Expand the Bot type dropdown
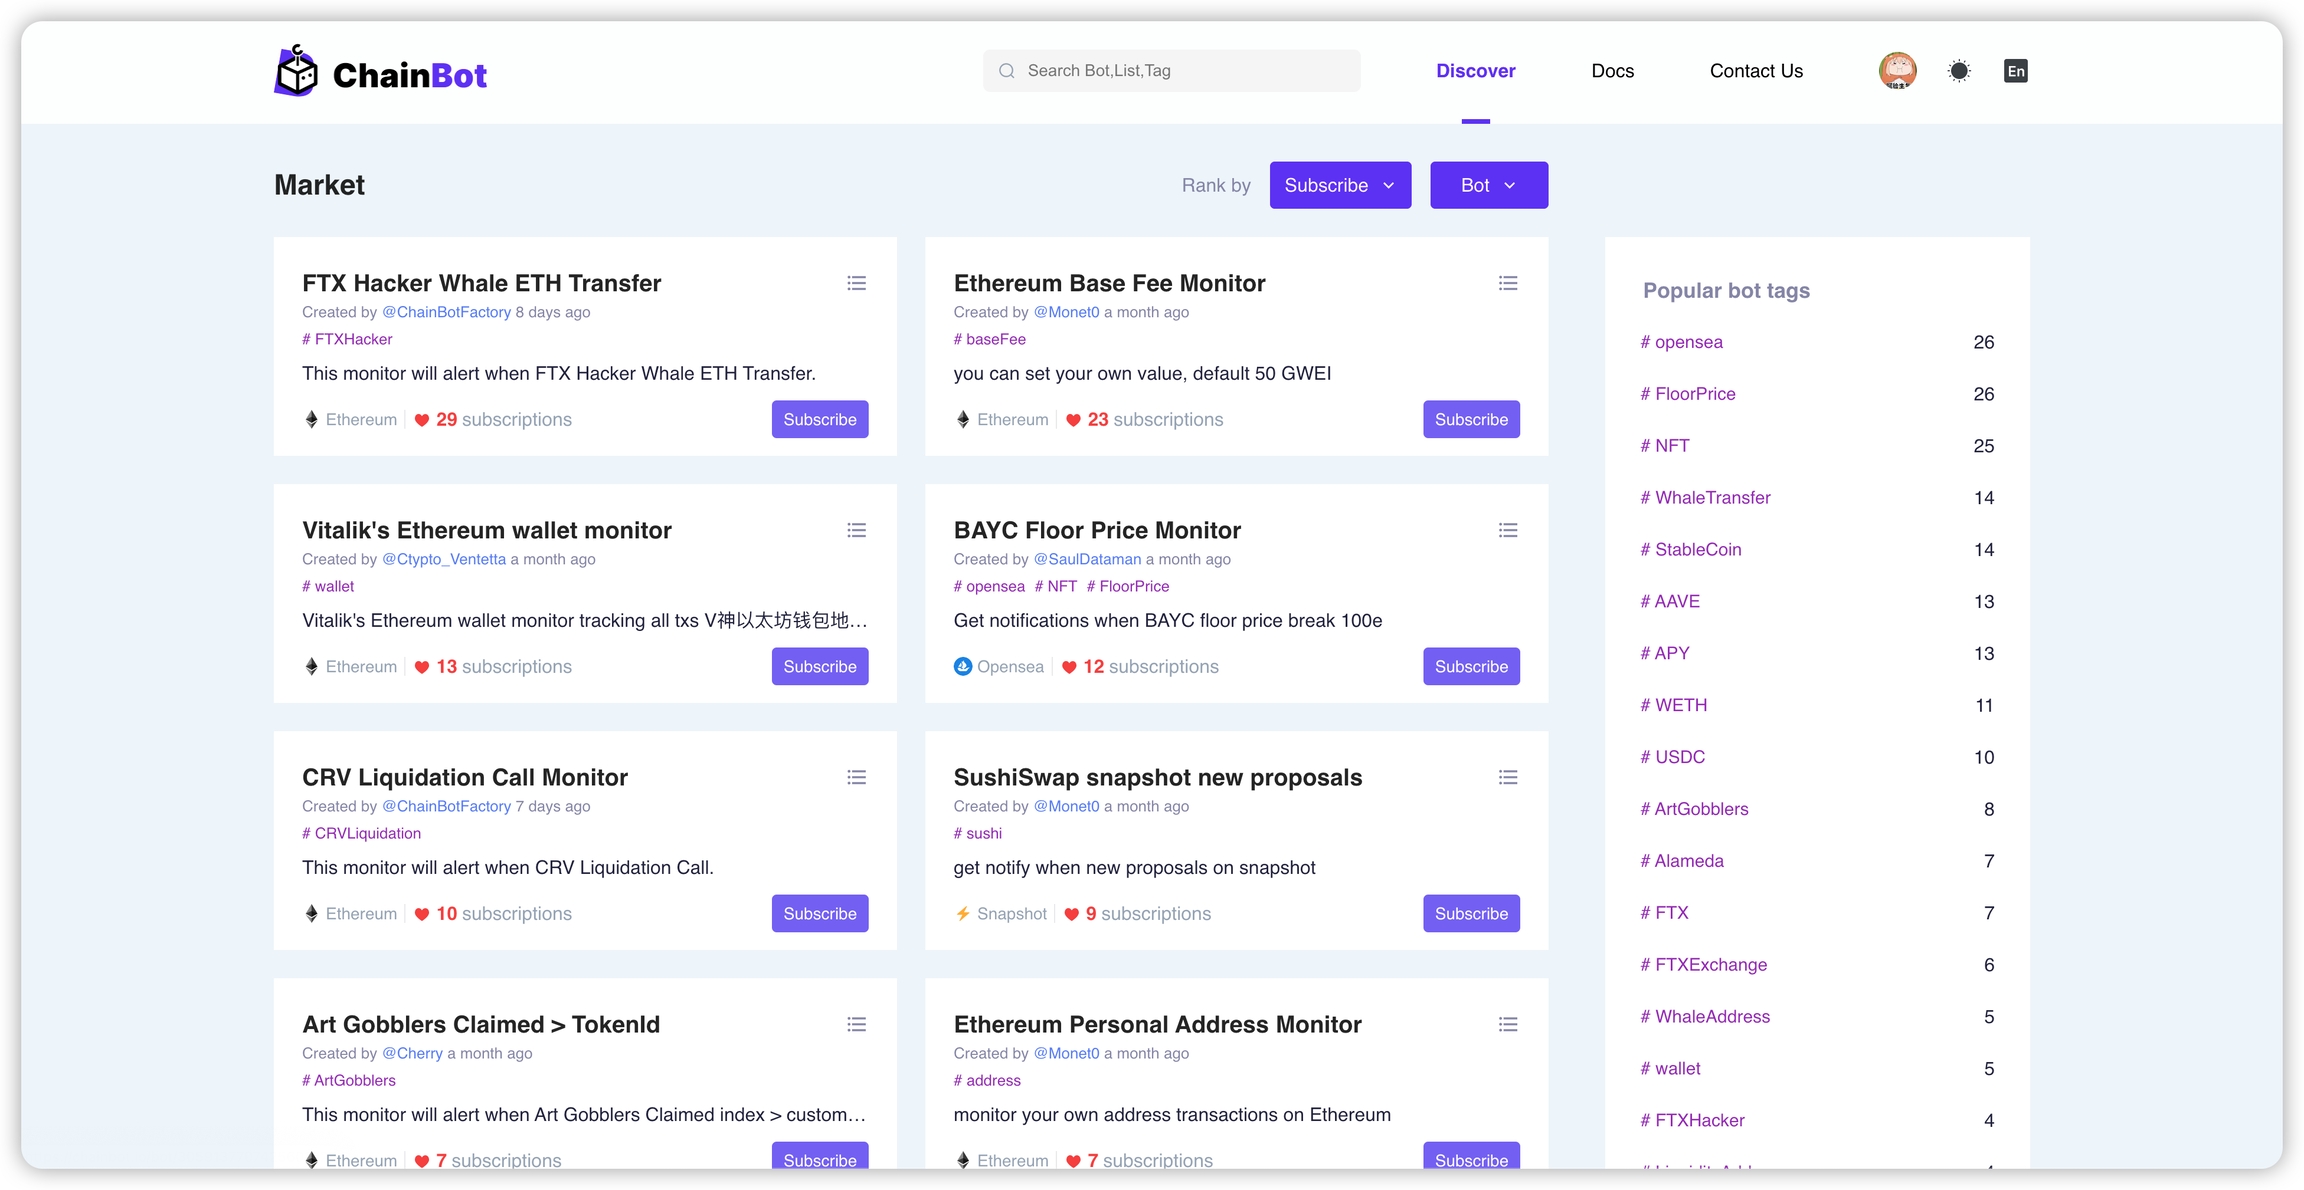The image size is (2304, 1190). click(x=1488, y=185)
